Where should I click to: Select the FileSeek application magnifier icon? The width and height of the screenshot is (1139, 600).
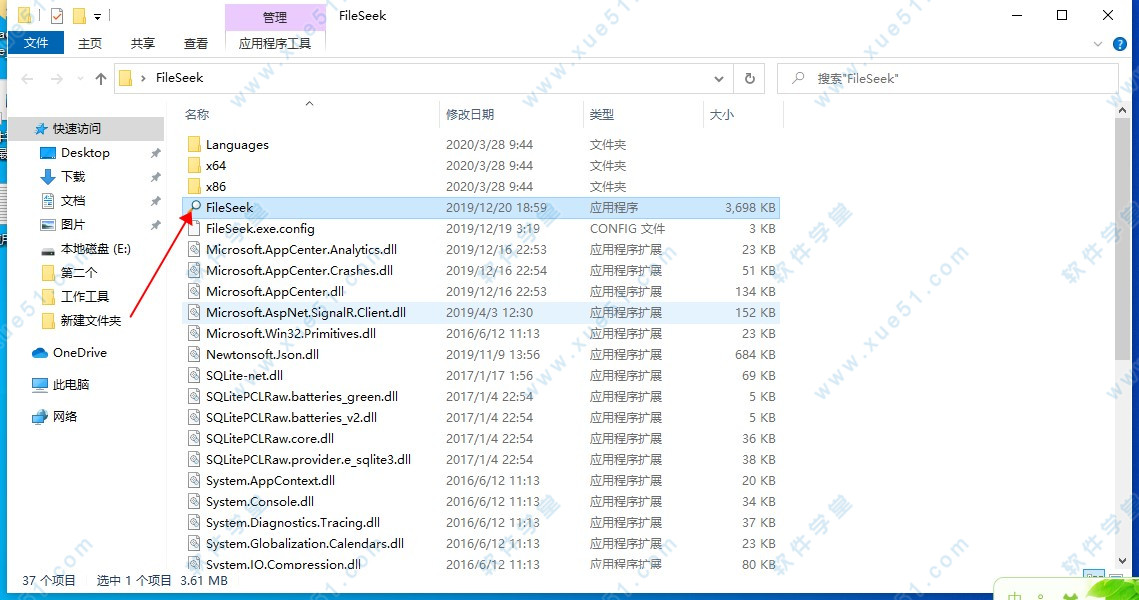pos(196,207)
